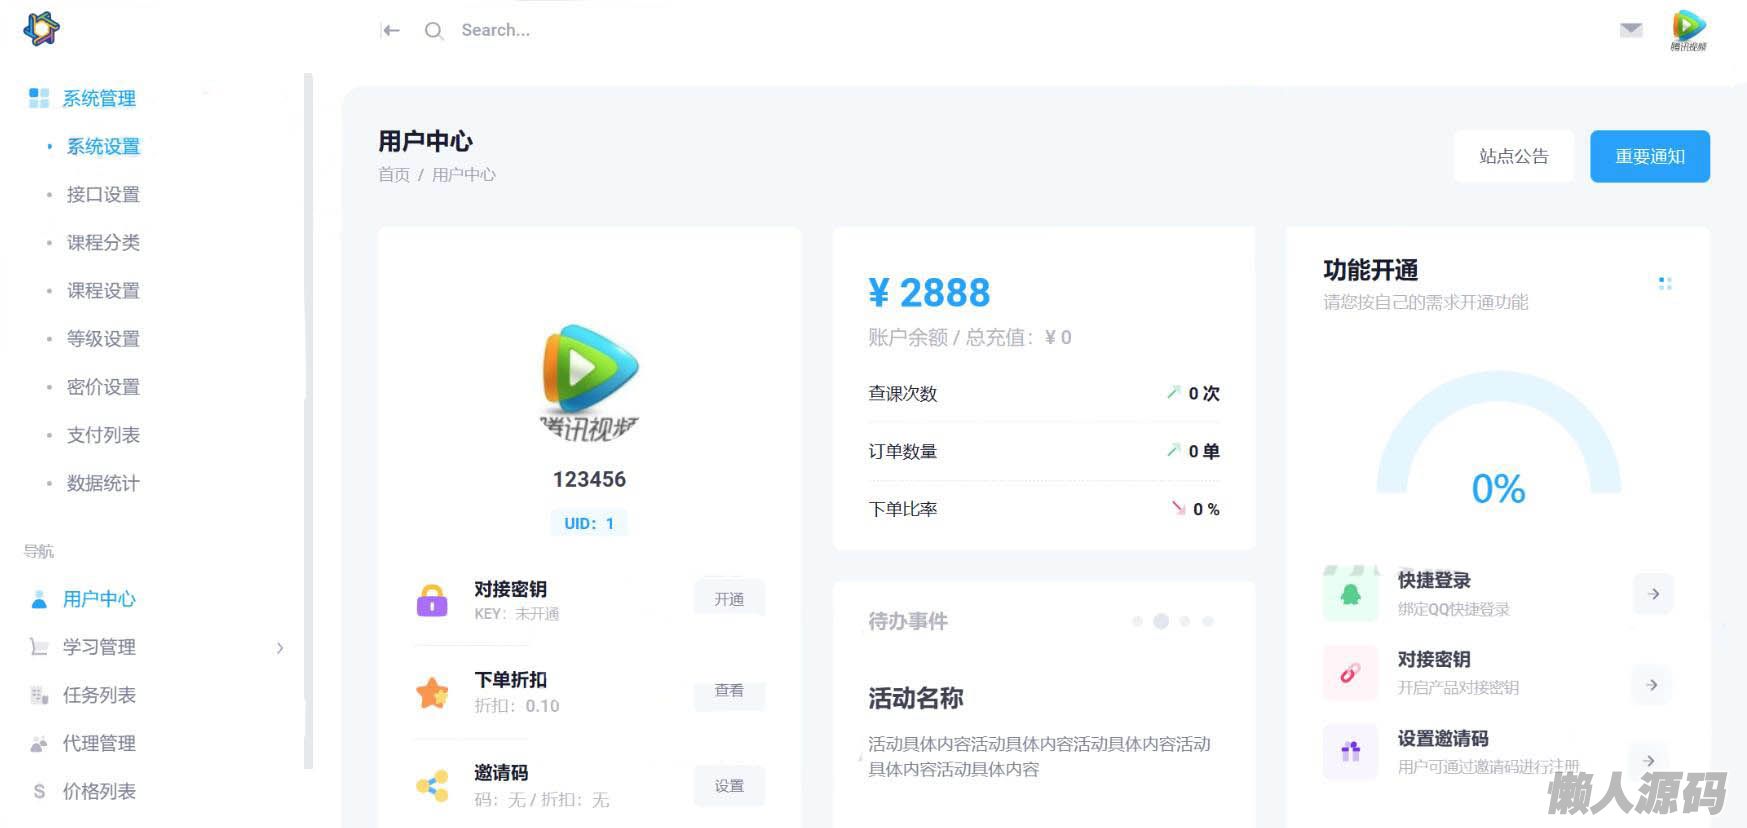Click the purple lock icon for 对接密钥
This screenshot has height=828, width=1747.
tap(432, 600)
